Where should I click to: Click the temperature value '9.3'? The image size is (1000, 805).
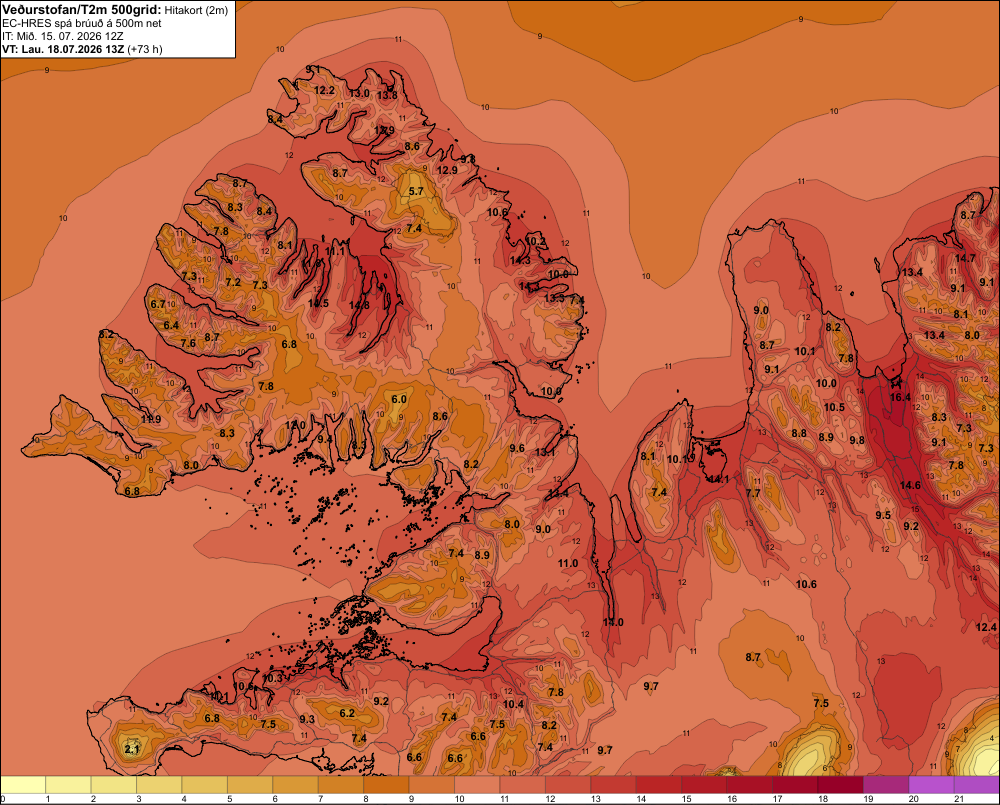point(307,719)
